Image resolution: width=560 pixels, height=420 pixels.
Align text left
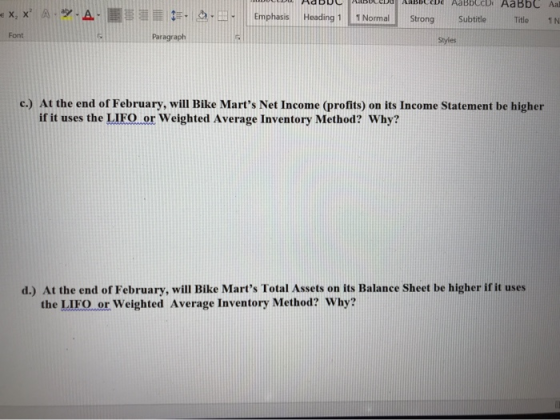point(115,16)
